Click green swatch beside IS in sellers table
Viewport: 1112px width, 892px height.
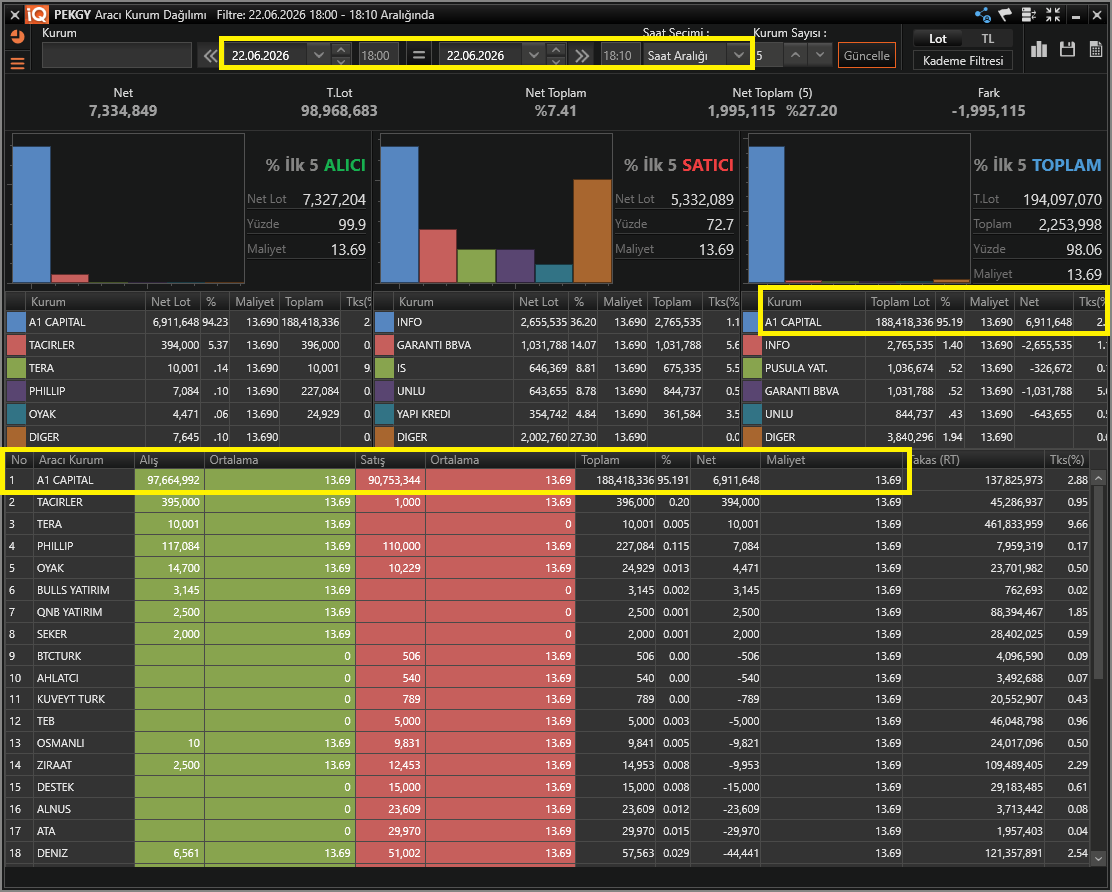coord(384,368)
